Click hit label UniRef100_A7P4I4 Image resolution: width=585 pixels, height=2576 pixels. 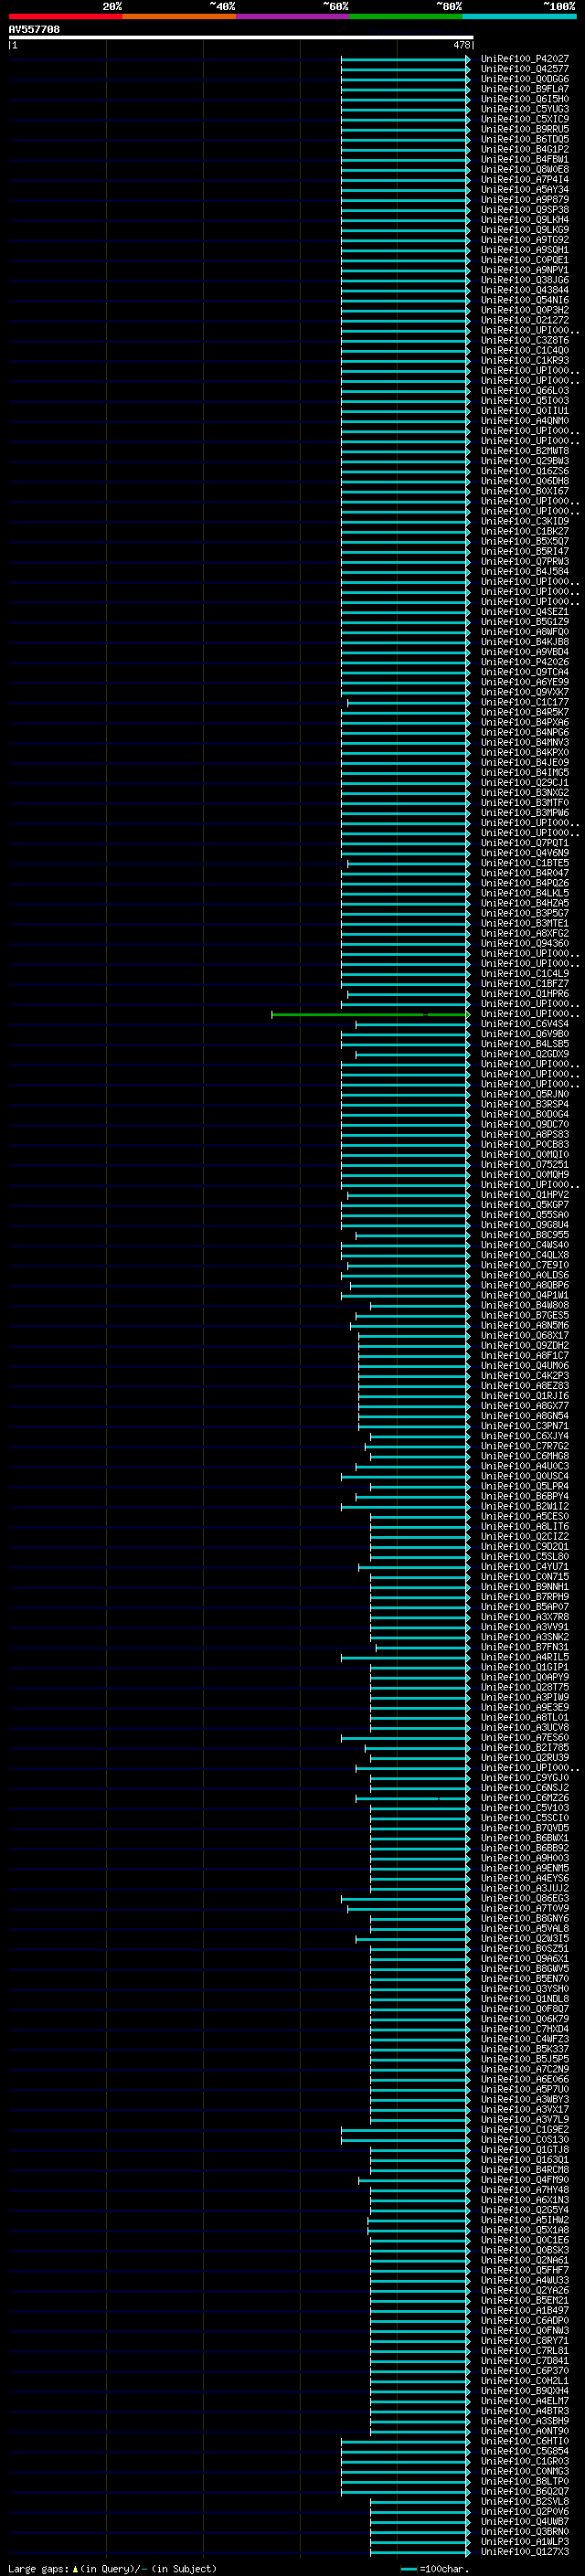click(525, 179)
